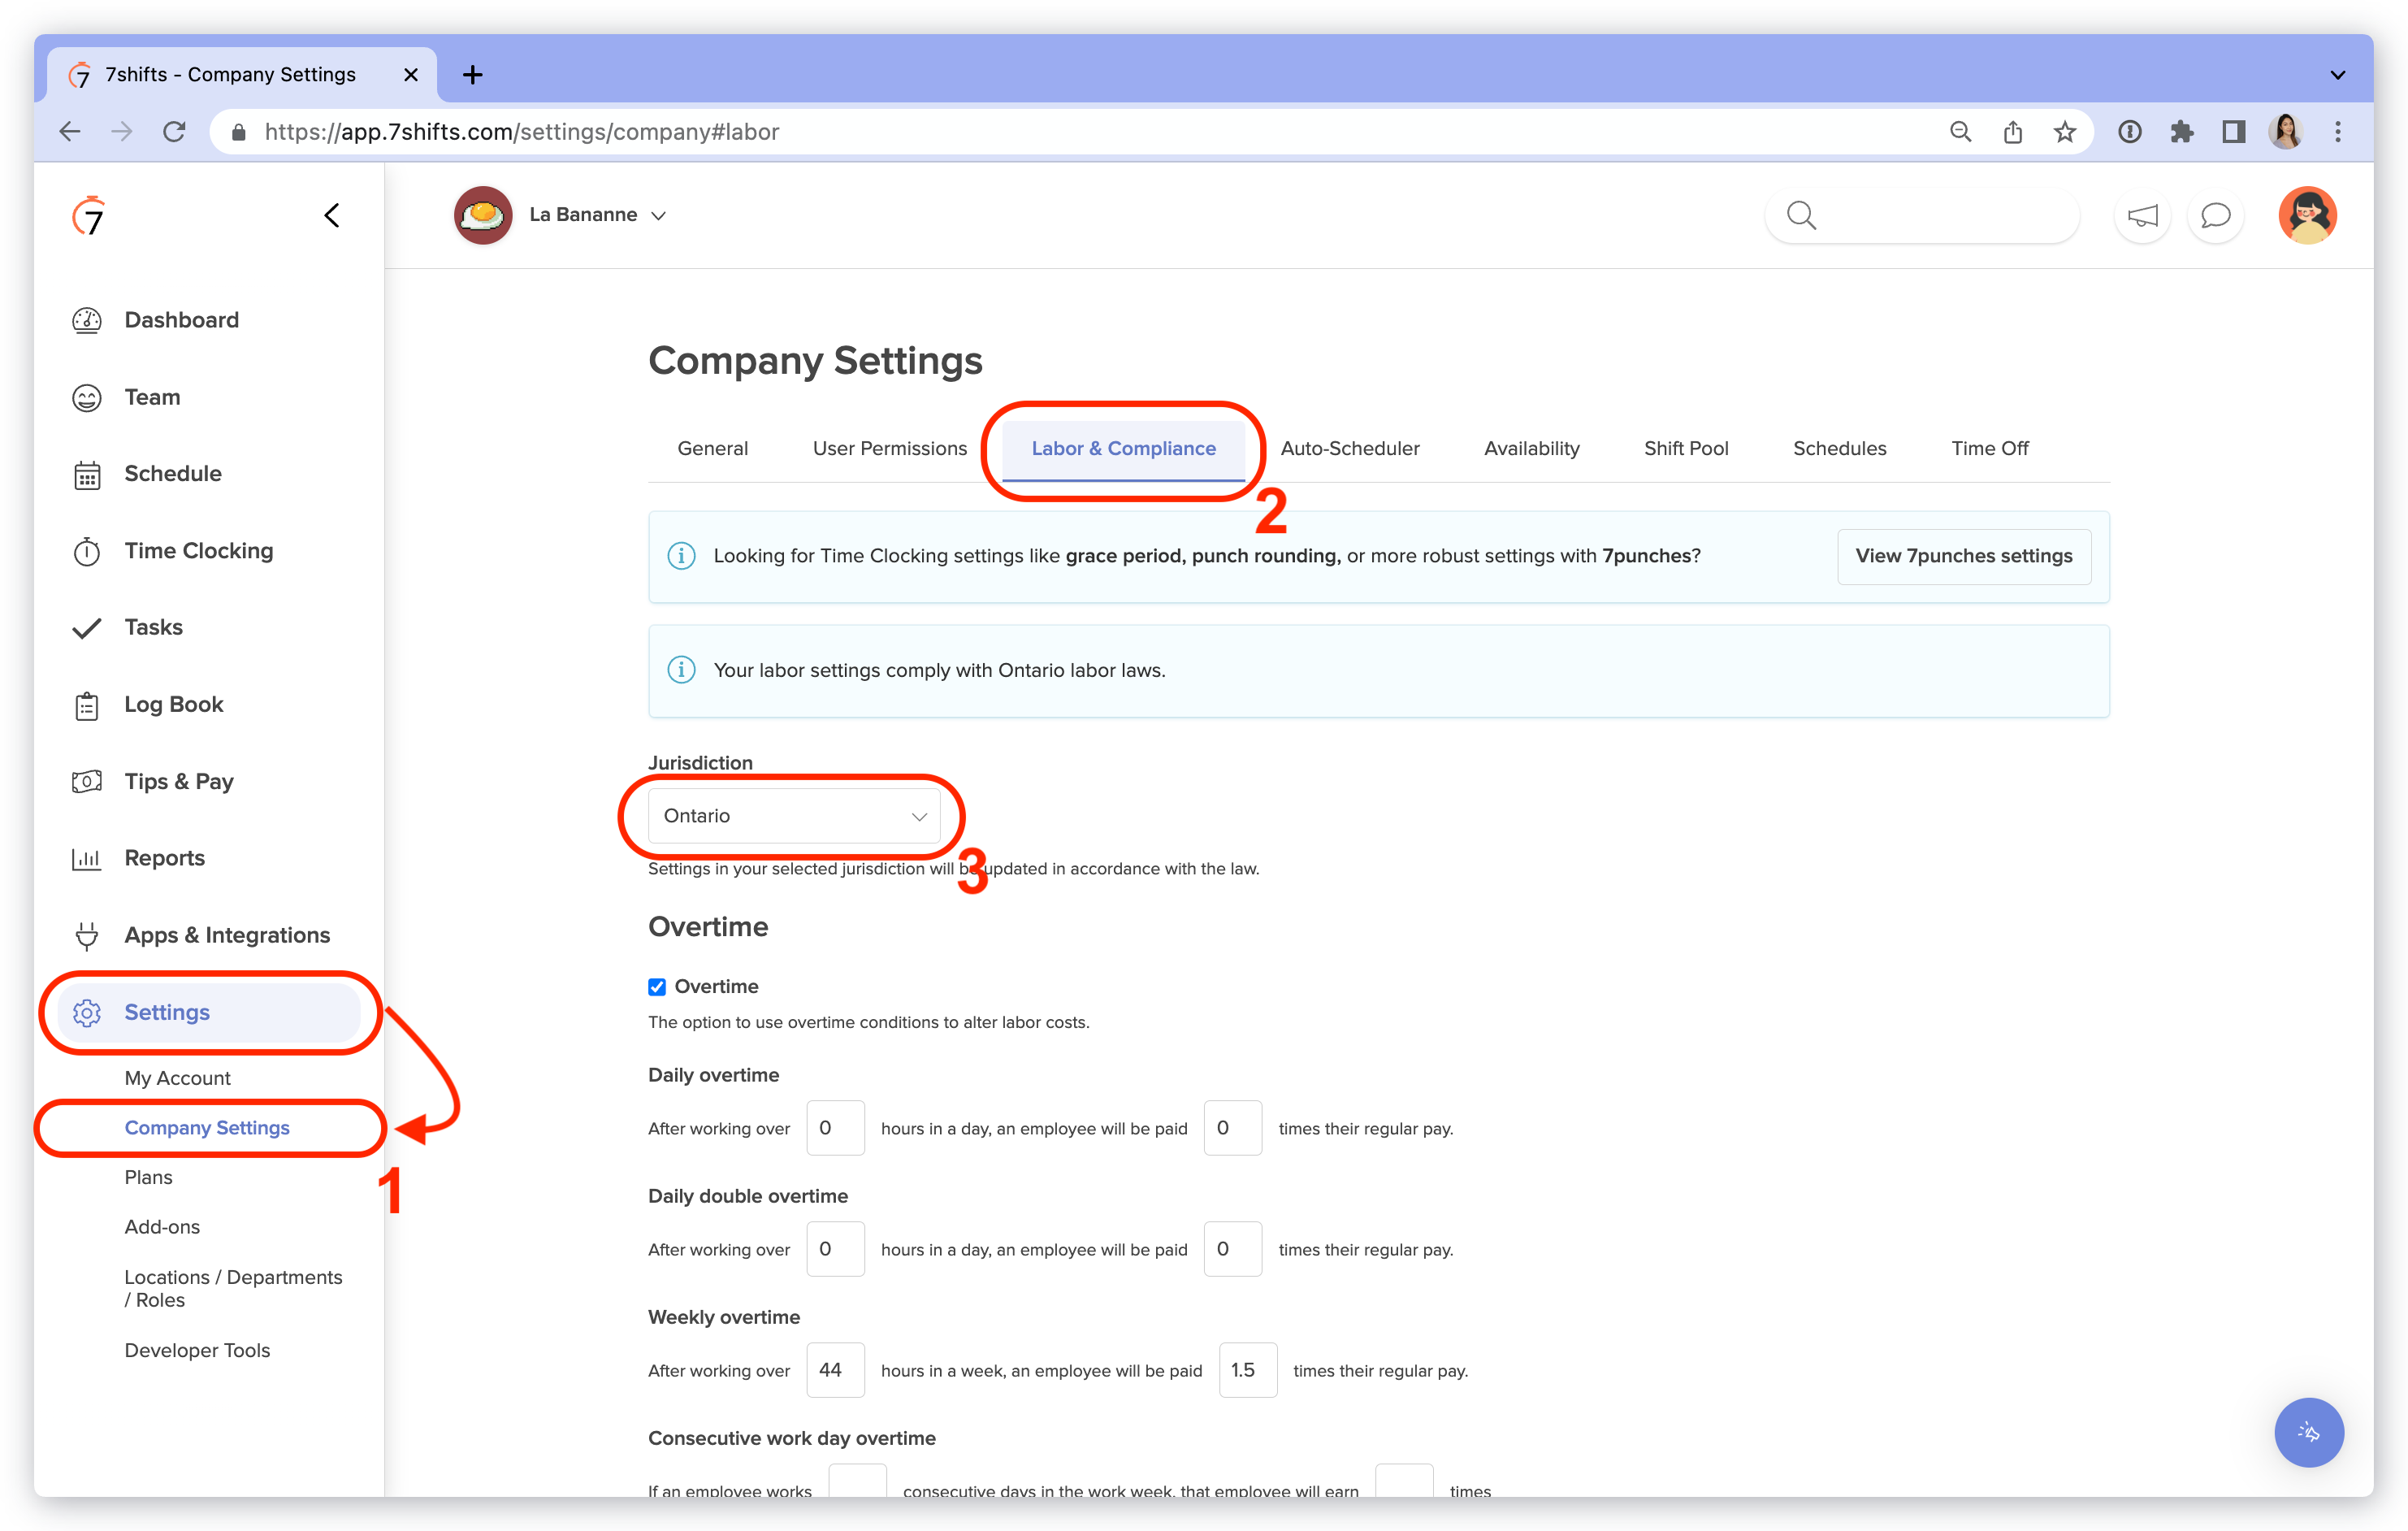Reload the page

tap(175, 132)
